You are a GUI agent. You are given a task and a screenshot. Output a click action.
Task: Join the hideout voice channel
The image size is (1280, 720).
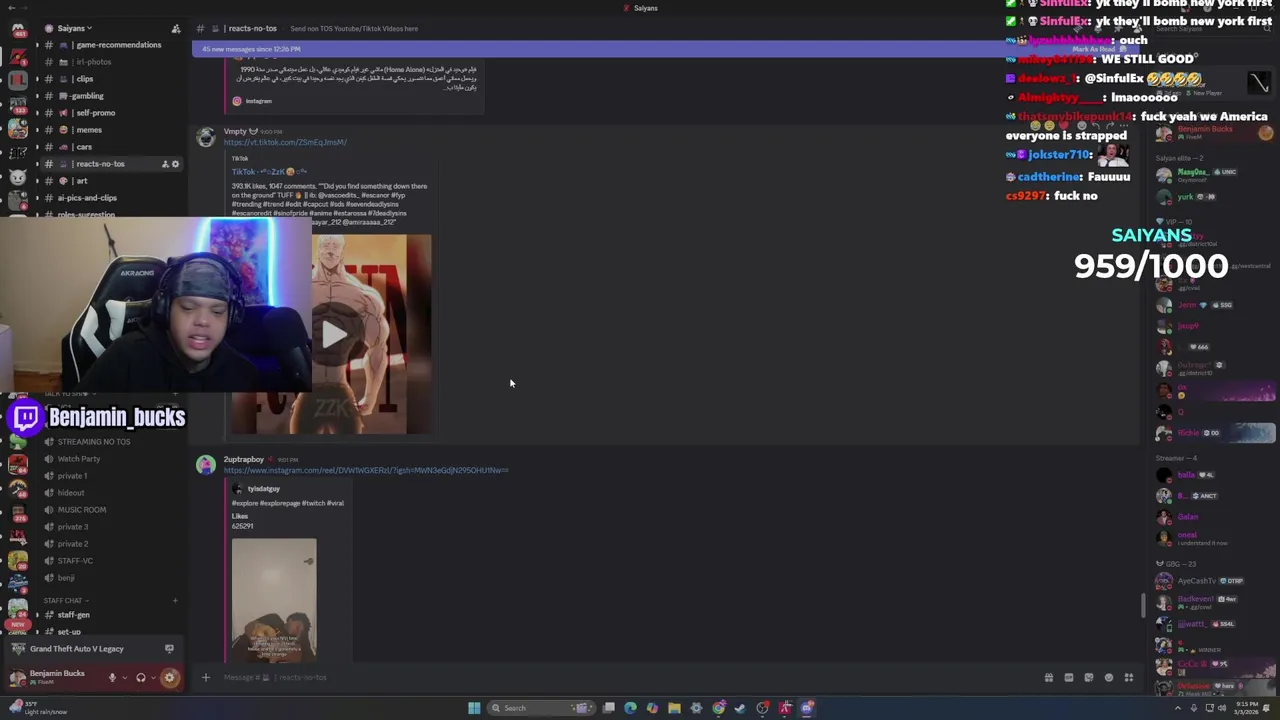point(70,493)
